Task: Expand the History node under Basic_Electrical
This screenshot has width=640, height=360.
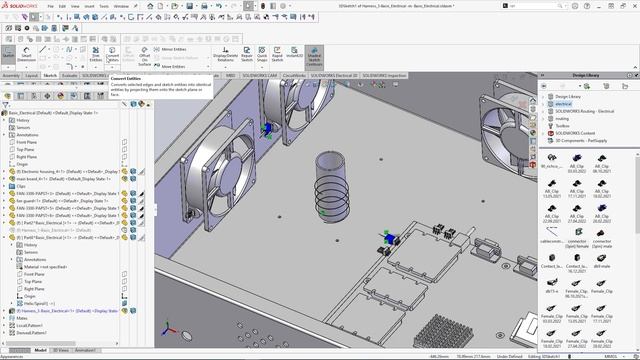Action: [x=4, y=120]
